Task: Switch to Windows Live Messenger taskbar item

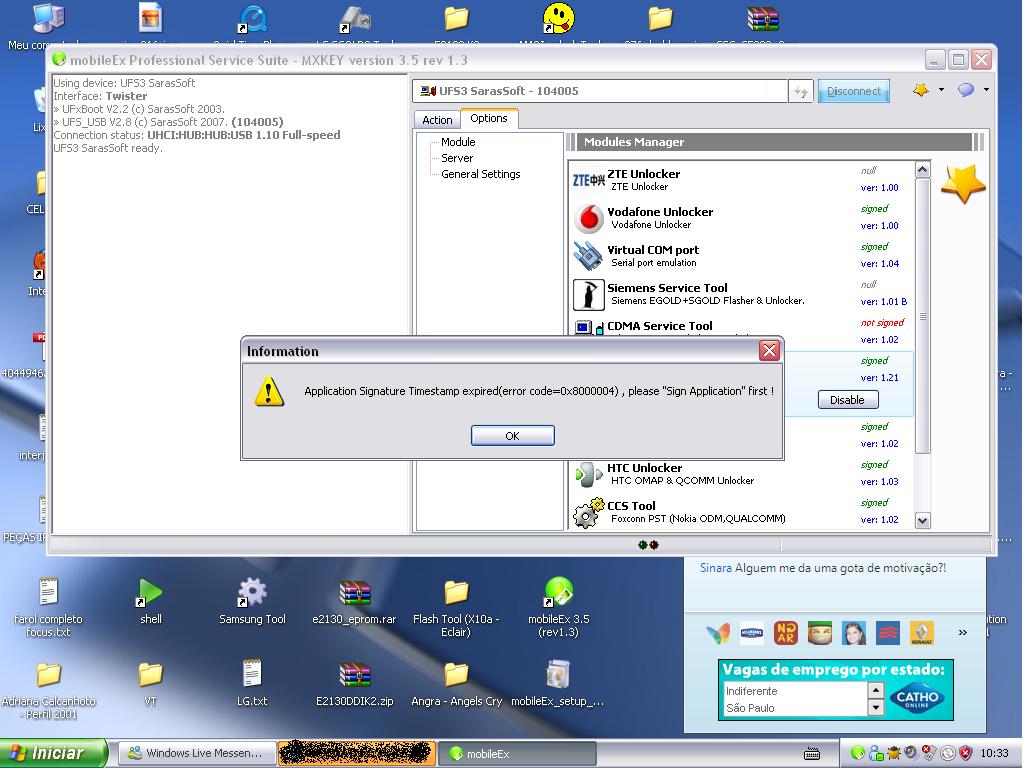Action: click(x=198, y=753)
